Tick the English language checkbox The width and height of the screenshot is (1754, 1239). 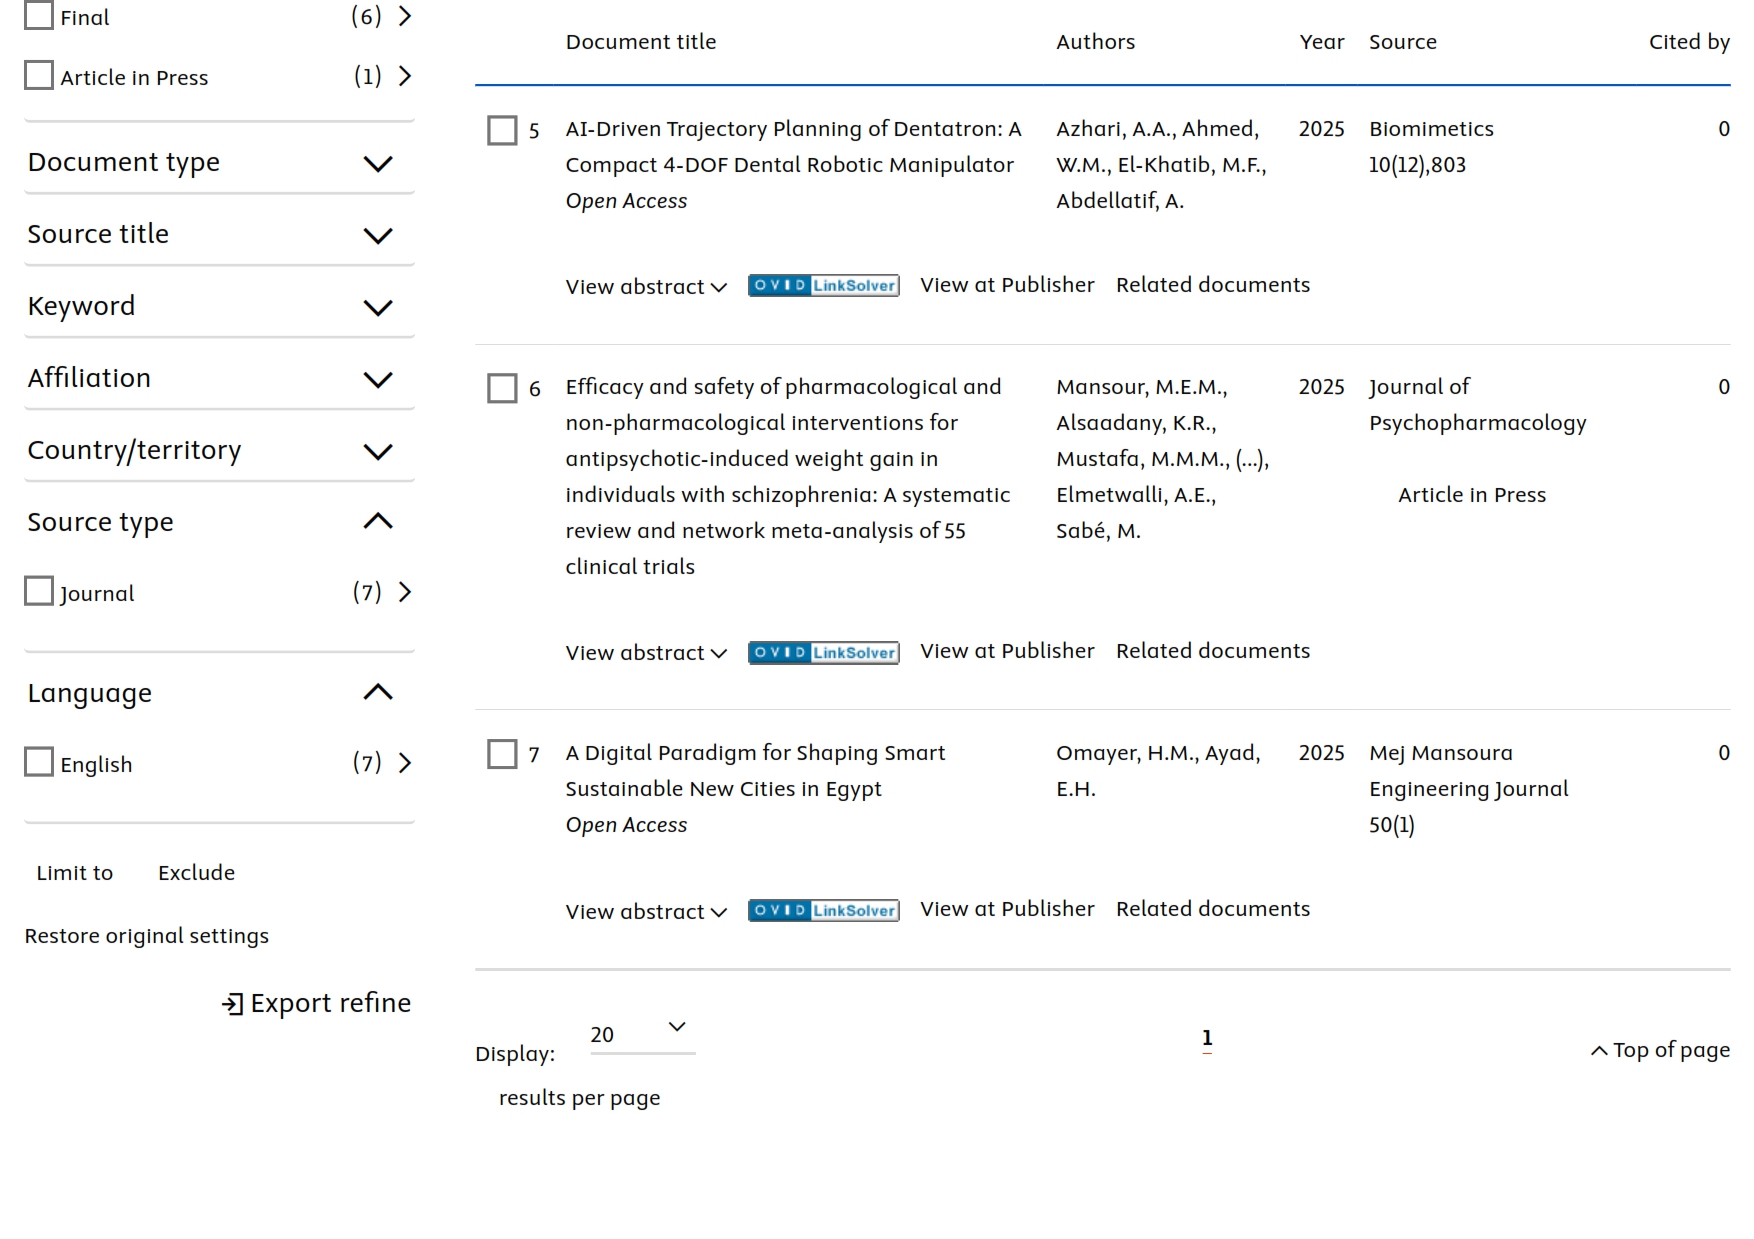pyautogui.click(x=39, y=763)
